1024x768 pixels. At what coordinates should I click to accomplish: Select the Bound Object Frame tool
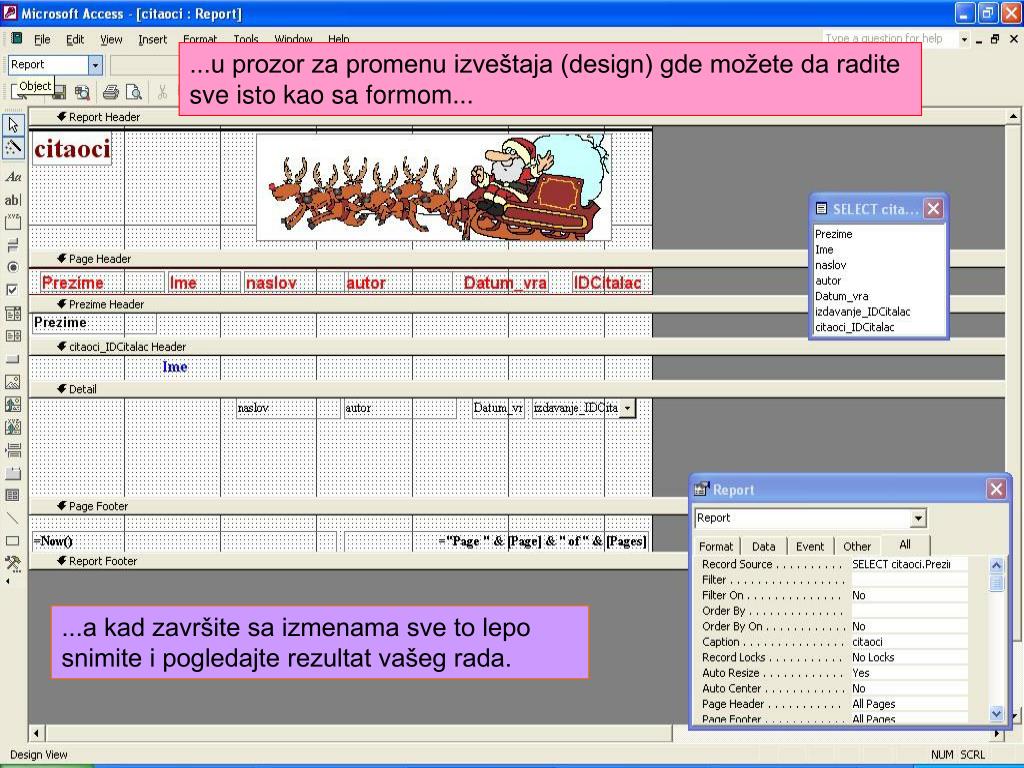click(x=13, y=427)
